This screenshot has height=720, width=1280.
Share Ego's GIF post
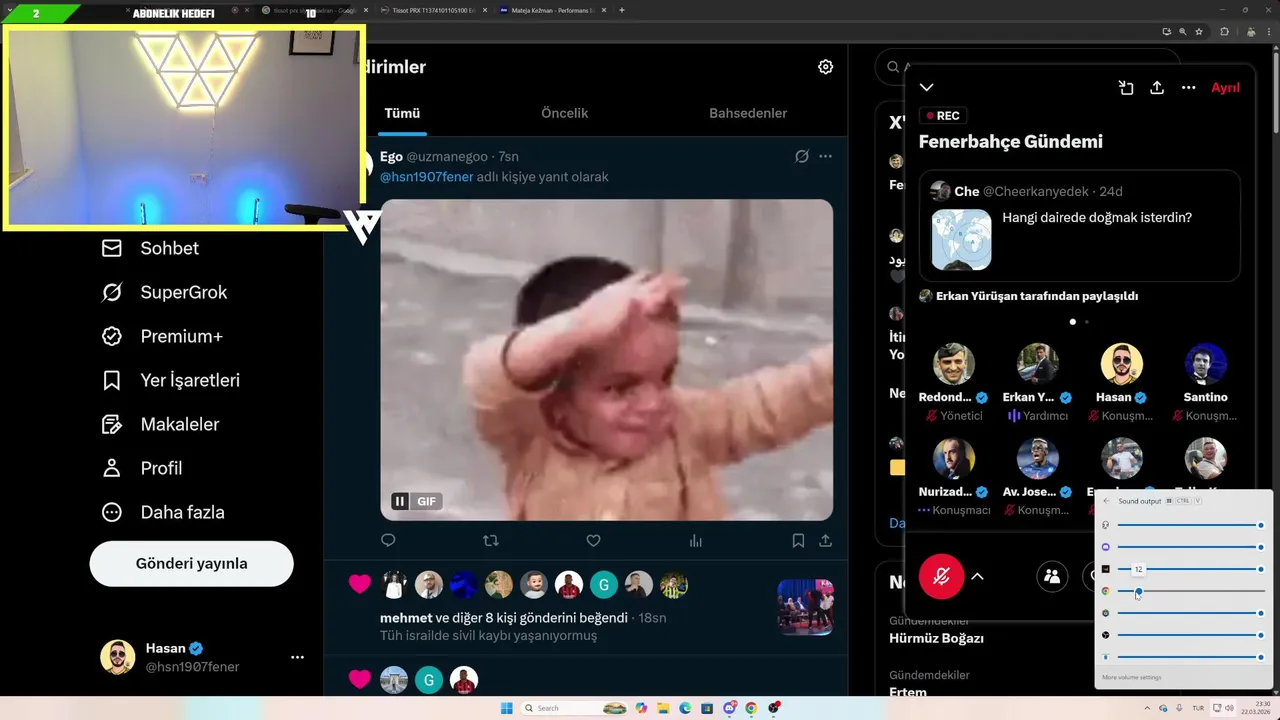pos(826,540)
